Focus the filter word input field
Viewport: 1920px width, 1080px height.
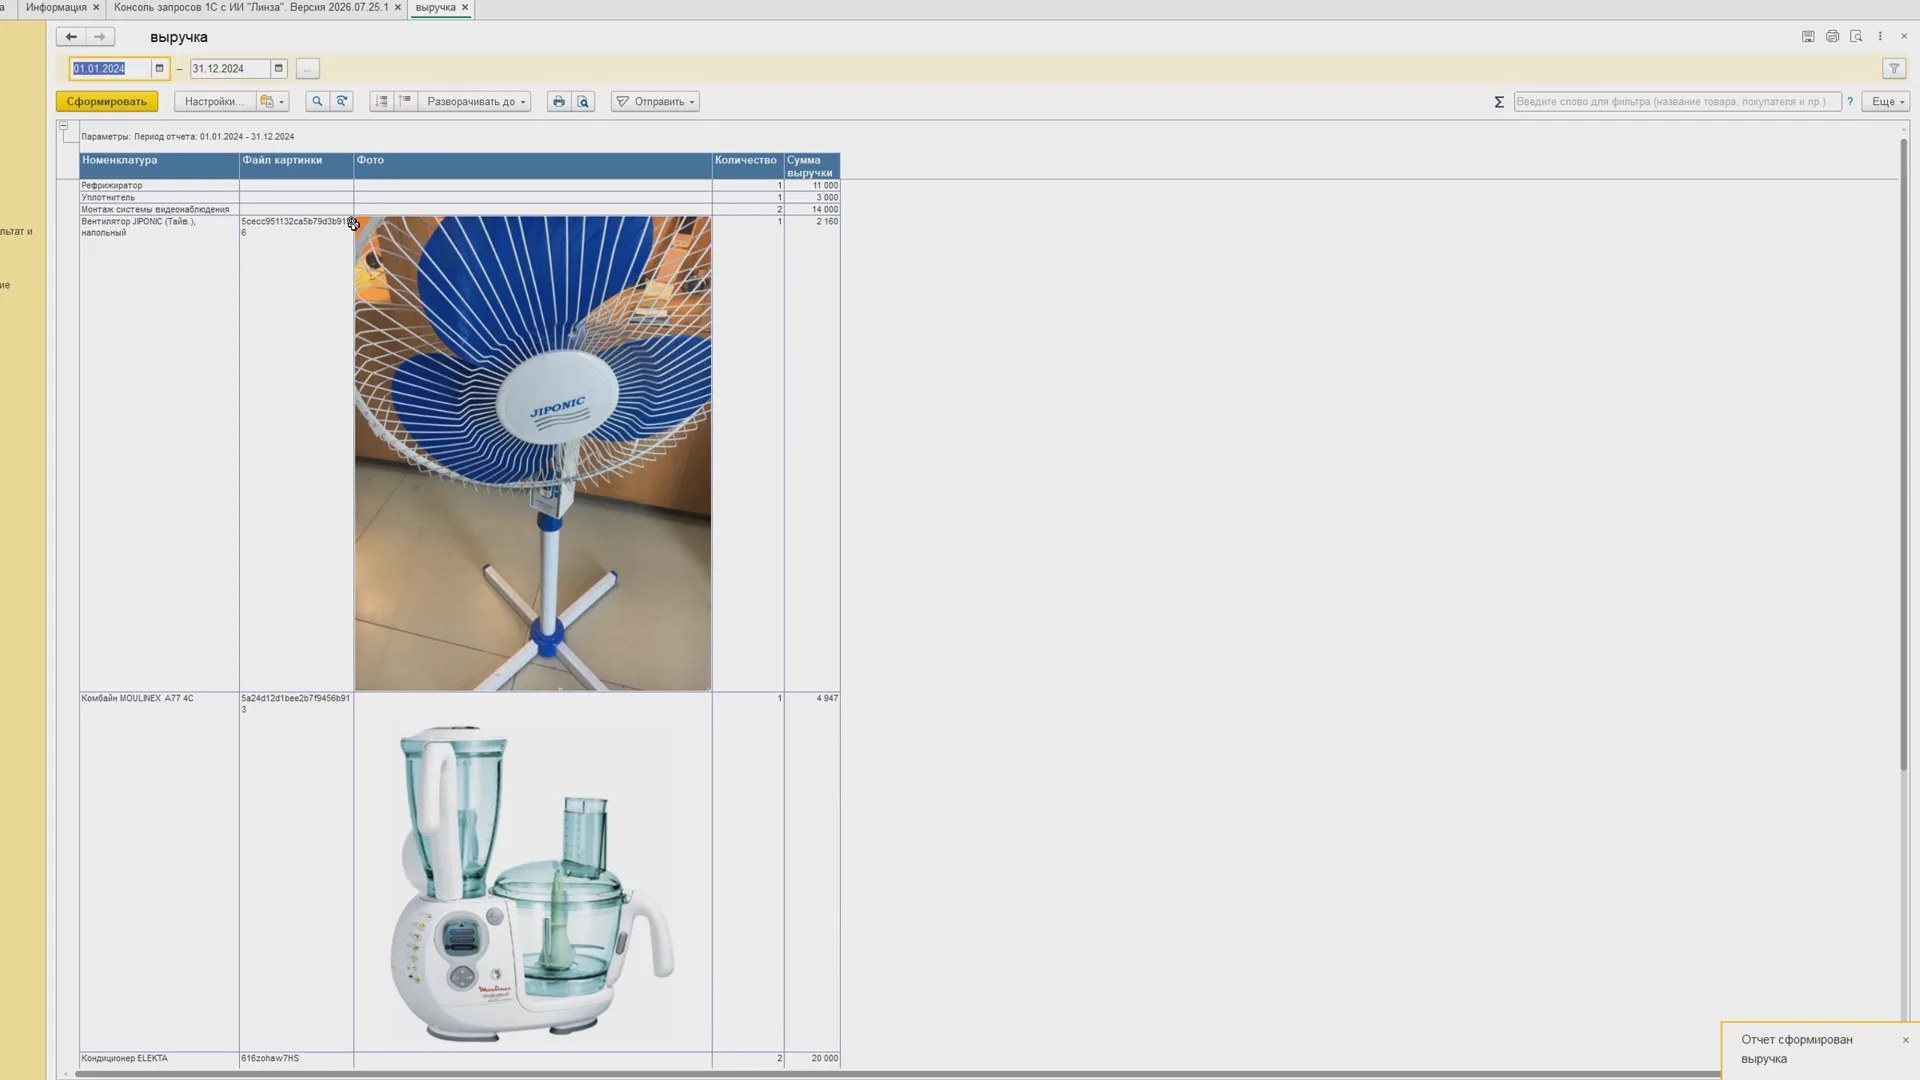pos(1677,102)
